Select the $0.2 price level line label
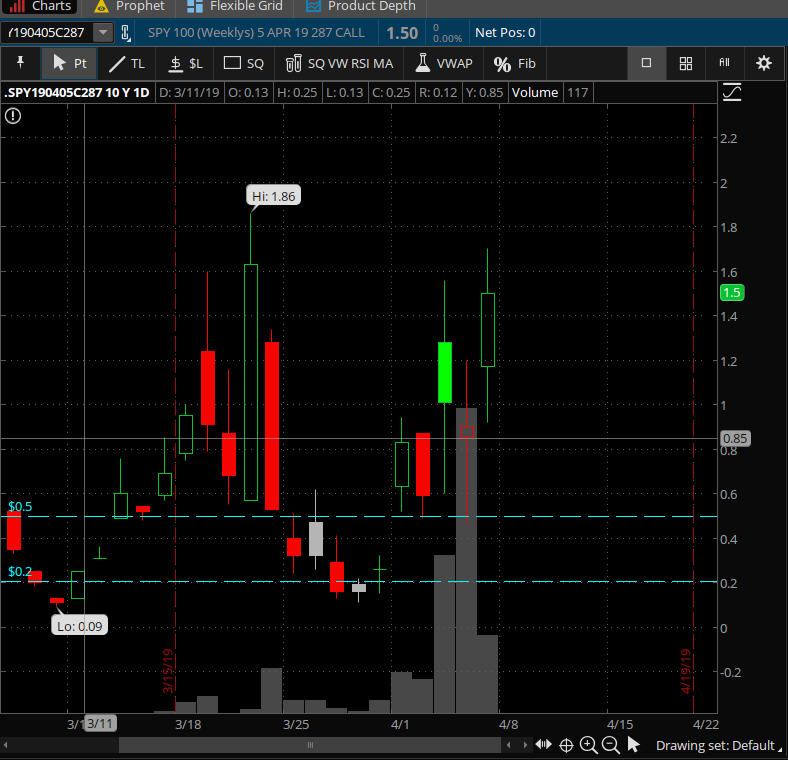 pyautogui.click(x=20, y=572)
